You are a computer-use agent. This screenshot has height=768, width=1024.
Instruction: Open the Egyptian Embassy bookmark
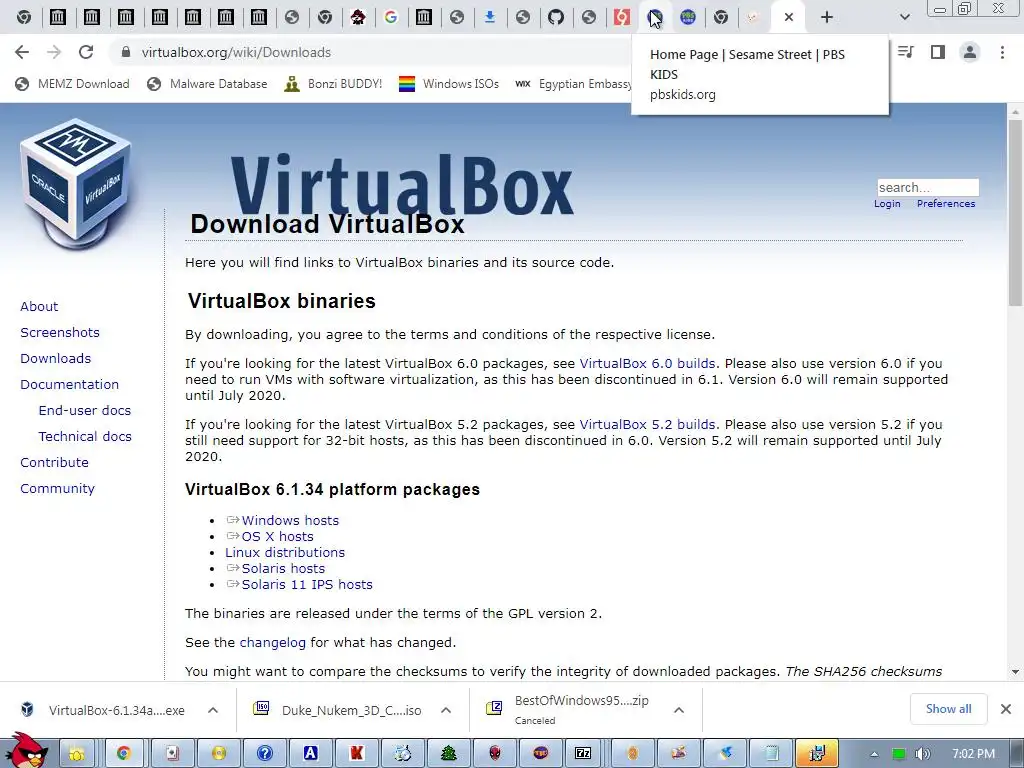click(x=573, y=84)
